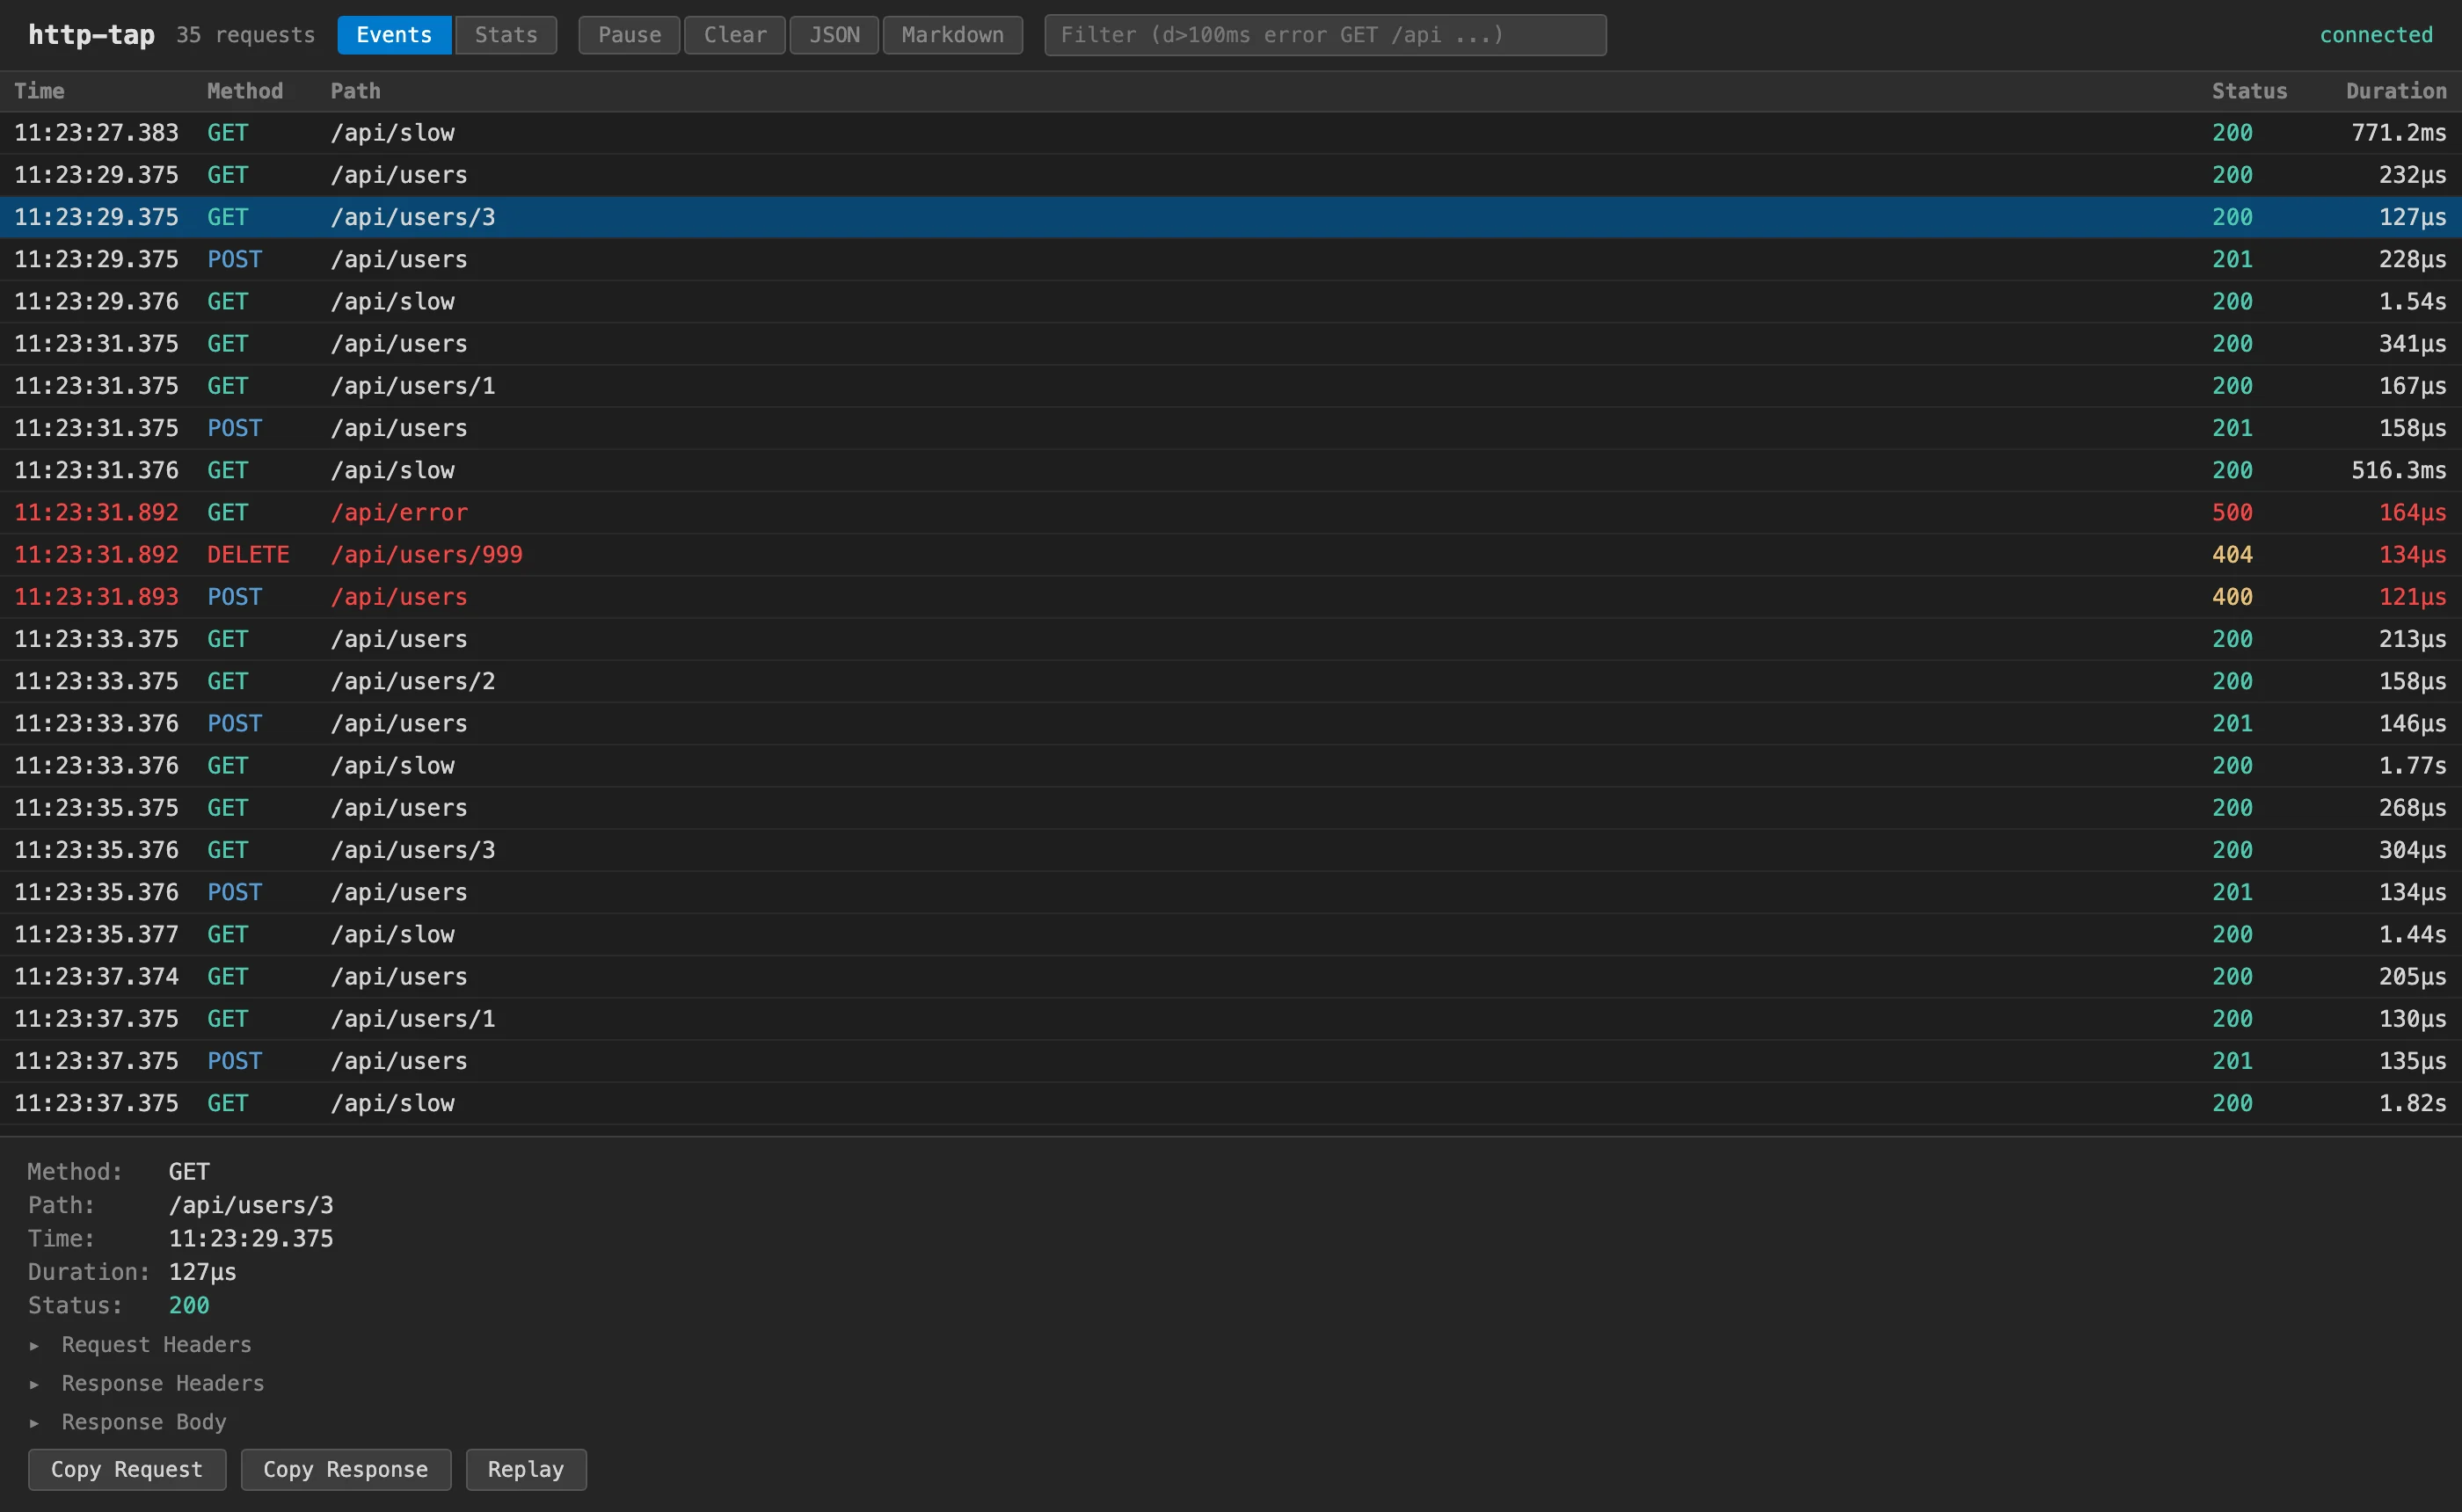Click the http-tap title
The width and height of the screenshot is (2462, 1512).
[x=91, y=35]
